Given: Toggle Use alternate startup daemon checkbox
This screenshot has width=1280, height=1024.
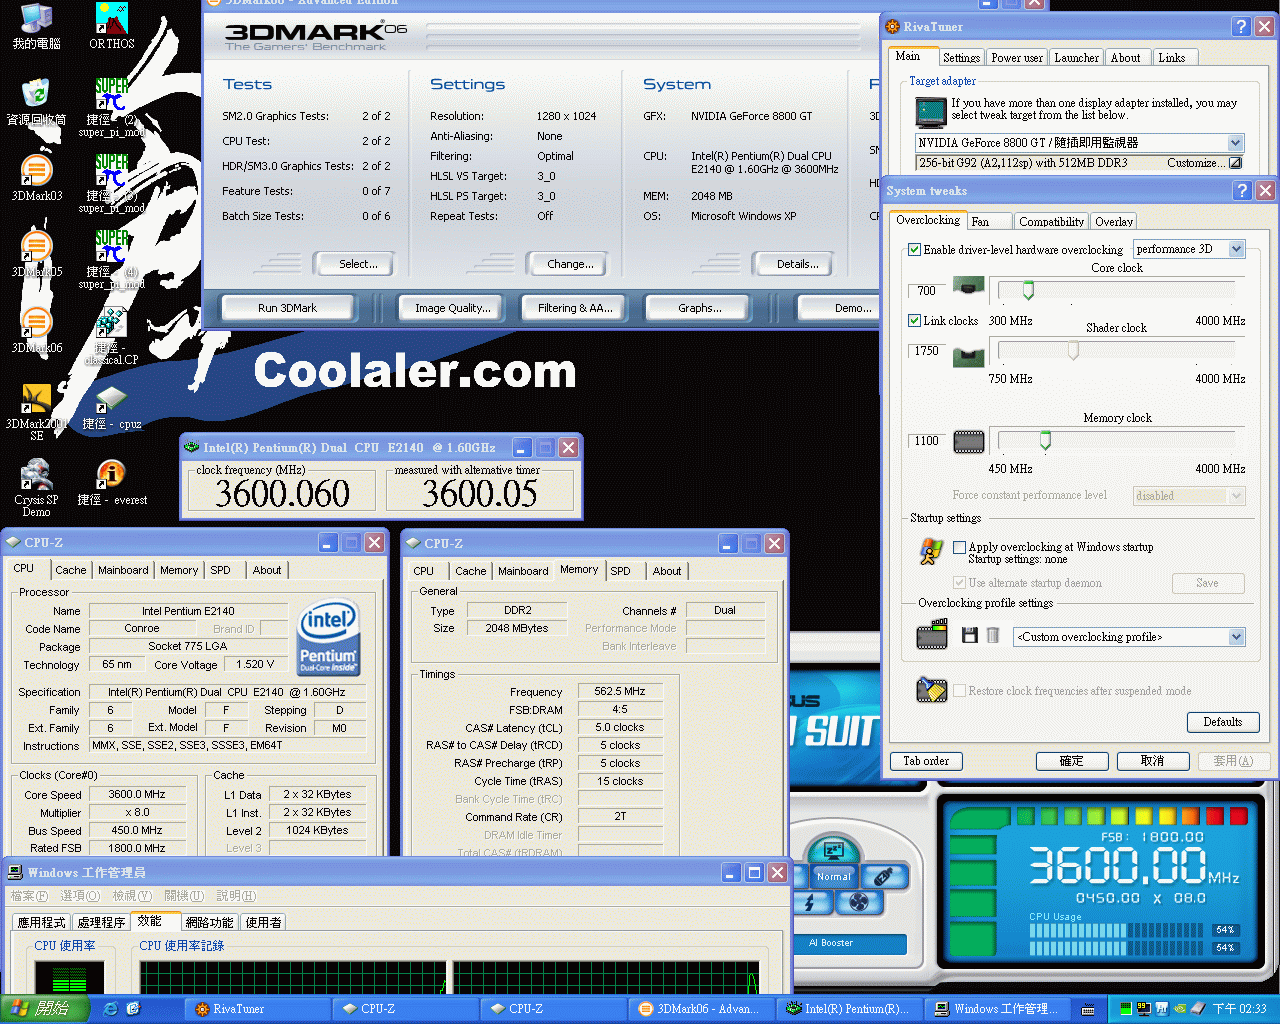Looking at the screenshot, I should (x=960, y=583).
